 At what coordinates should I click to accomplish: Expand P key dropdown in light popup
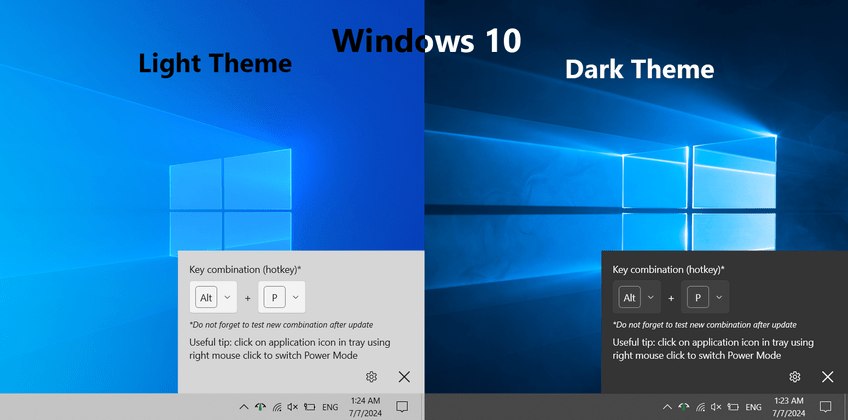click(x=281, y=297)
